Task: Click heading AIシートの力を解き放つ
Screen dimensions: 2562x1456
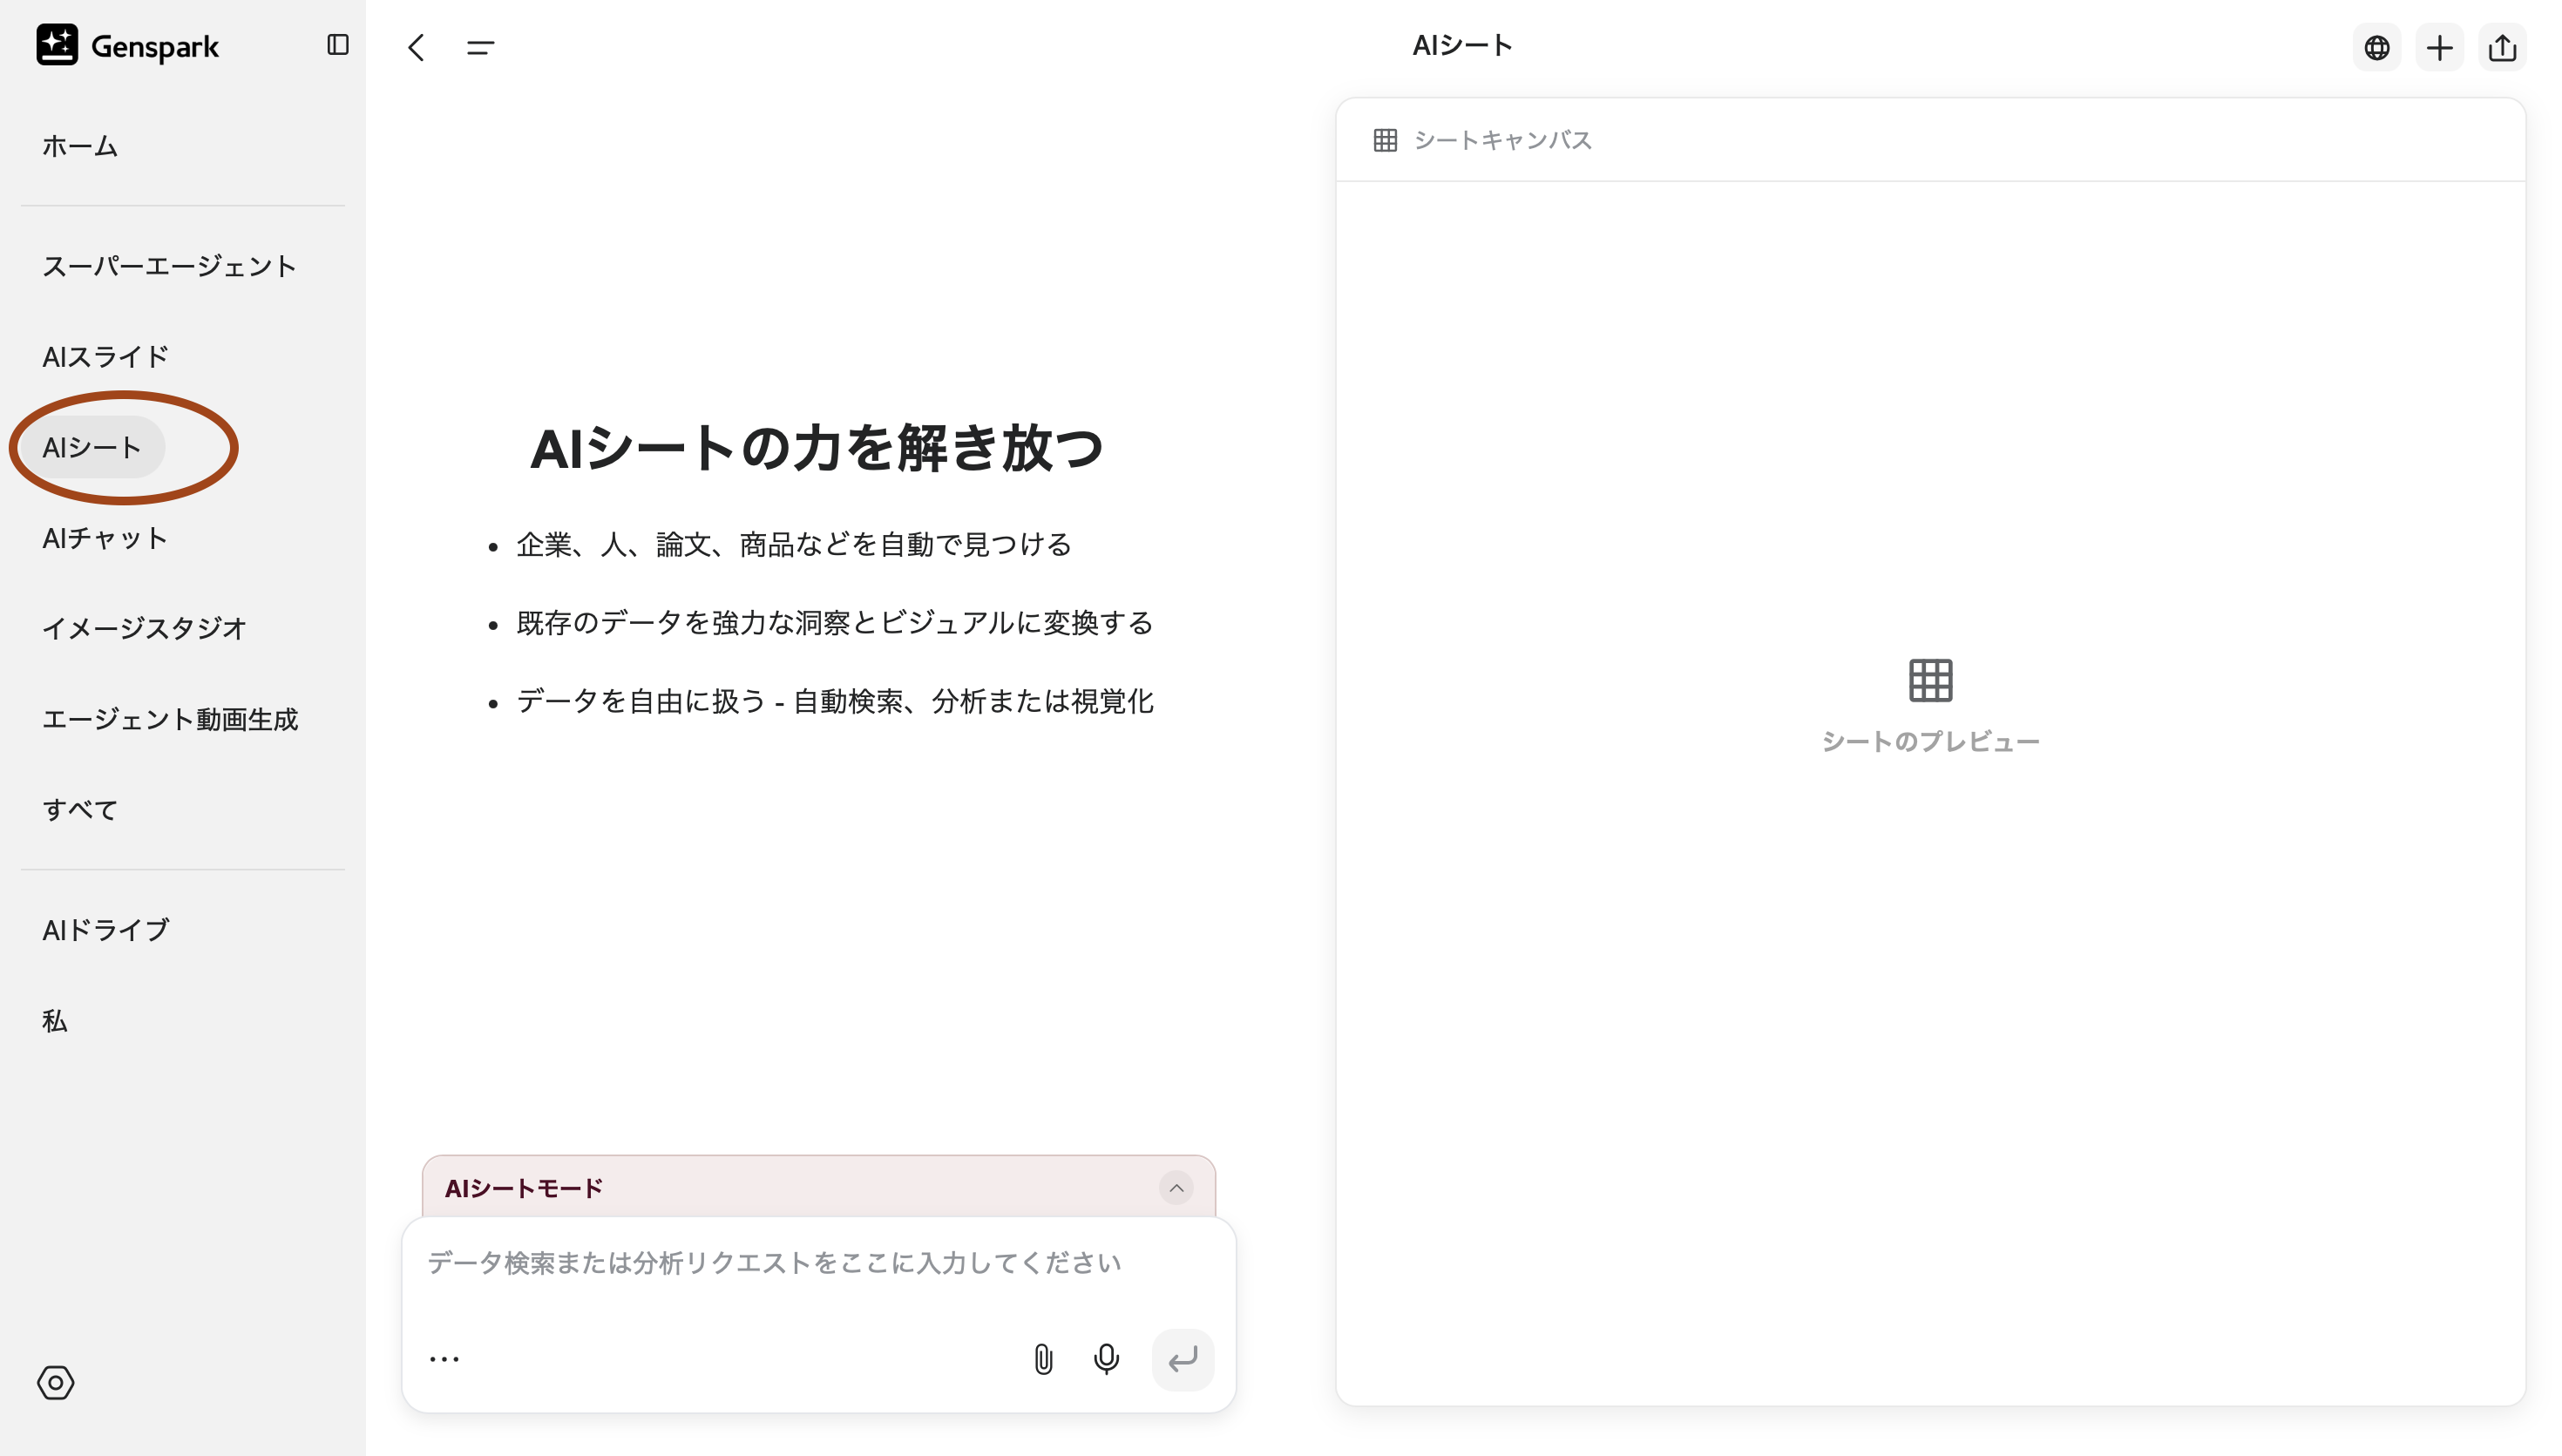Action: coord(816,447)
